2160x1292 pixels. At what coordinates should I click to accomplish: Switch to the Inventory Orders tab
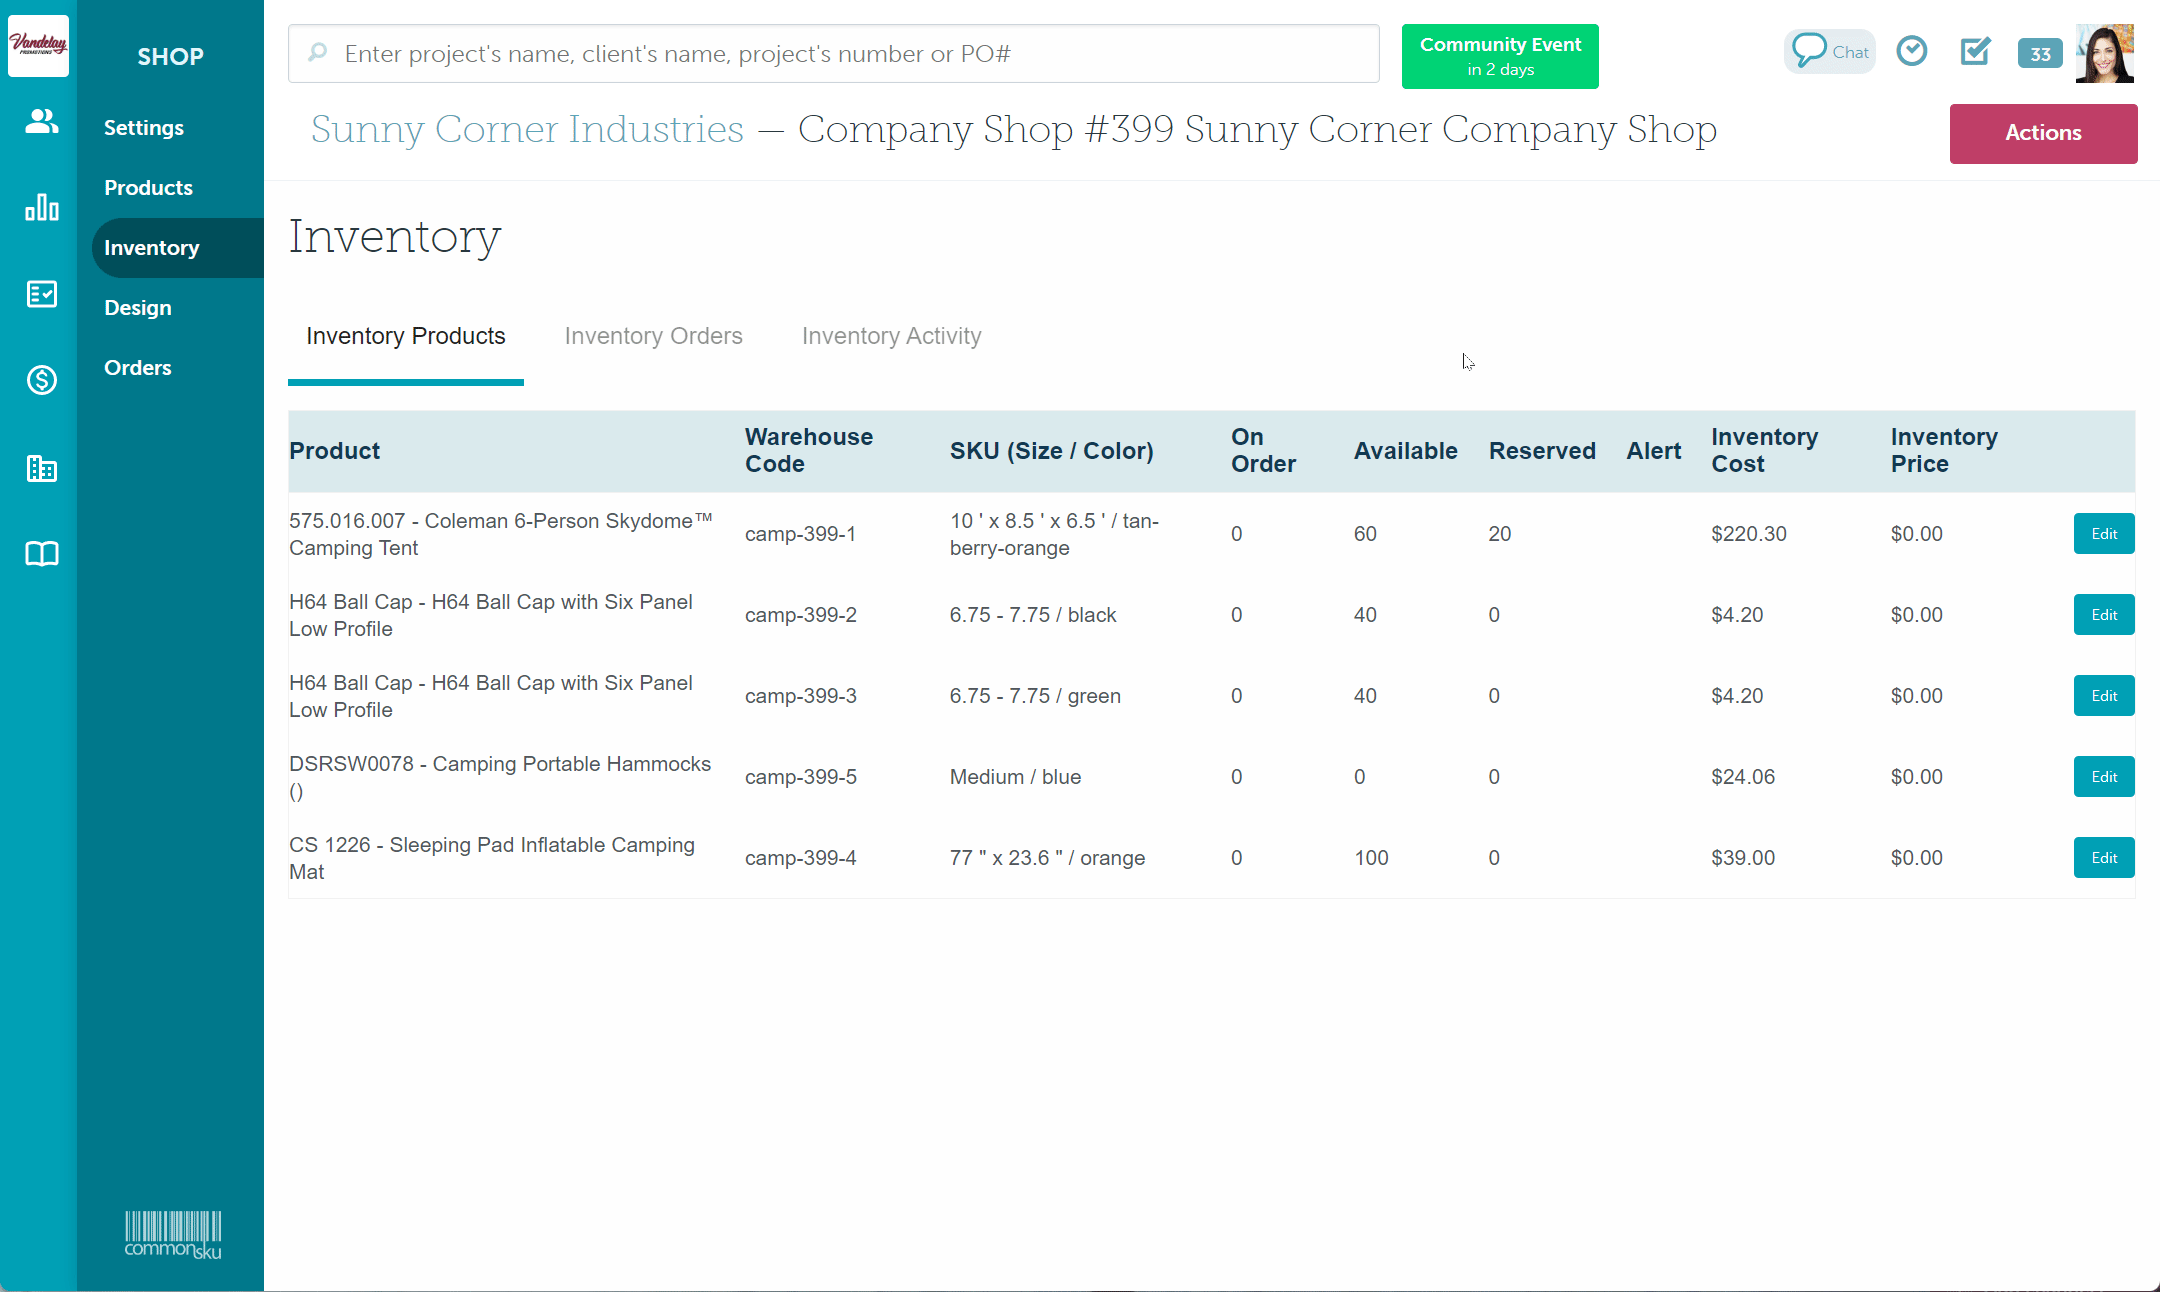[653, 336]
